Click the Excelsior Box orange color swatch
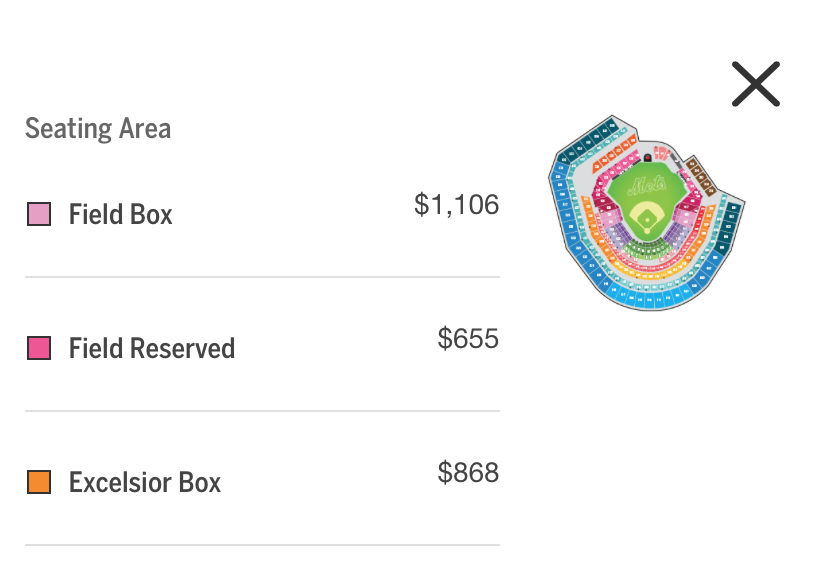Viewport: 830px width, 576px height. pyautogui.click(x=39, y=482)
